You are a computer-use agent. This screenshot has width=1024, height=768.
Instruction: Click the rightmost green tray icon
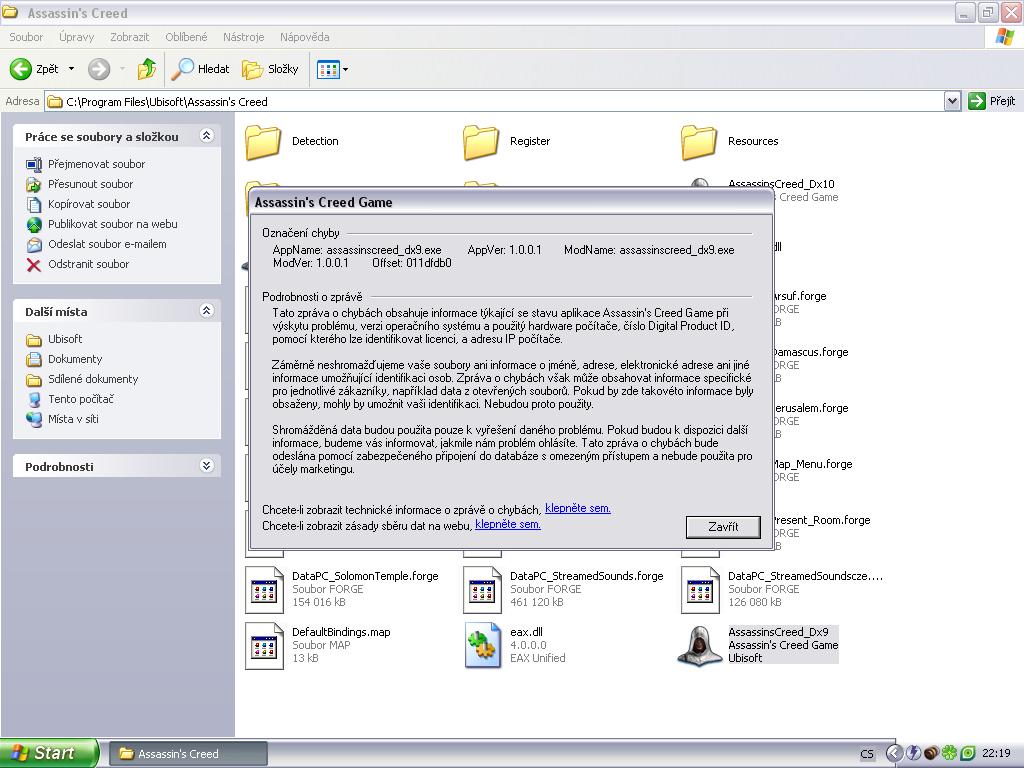968,754
